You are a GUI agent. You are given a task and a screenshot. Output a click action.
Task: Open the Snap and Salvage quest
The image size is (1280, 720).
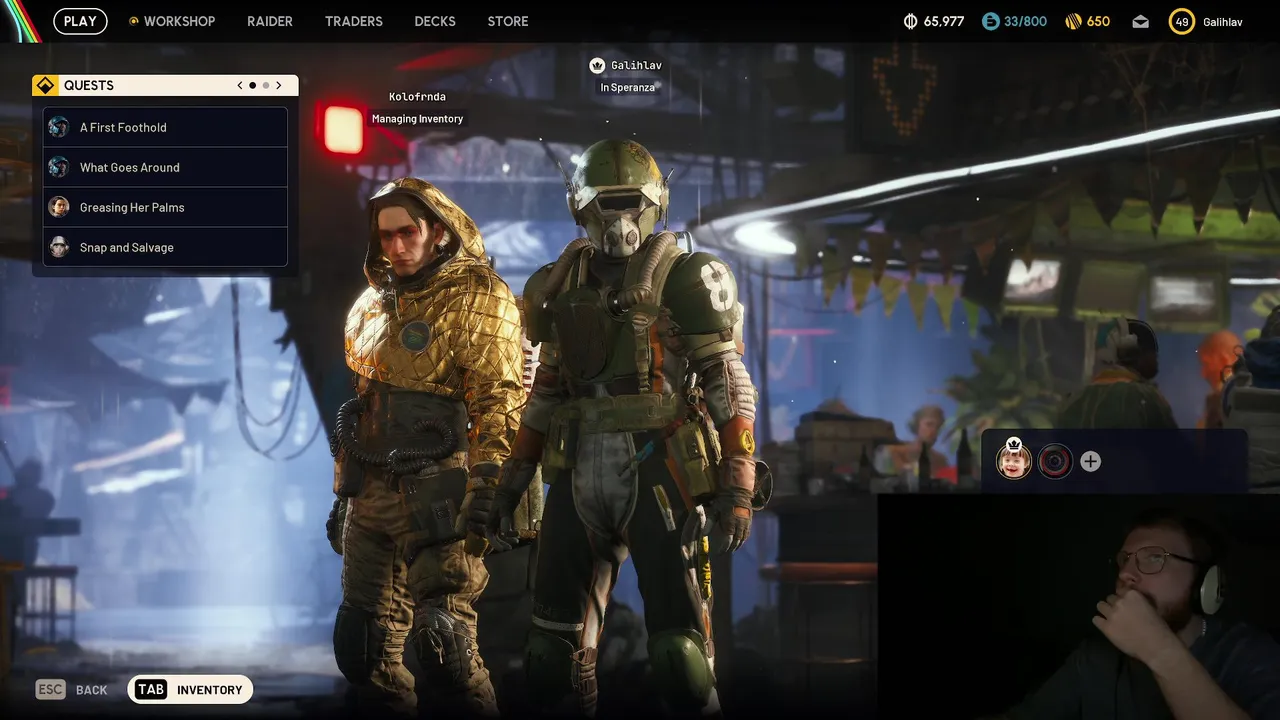[165, 247]
